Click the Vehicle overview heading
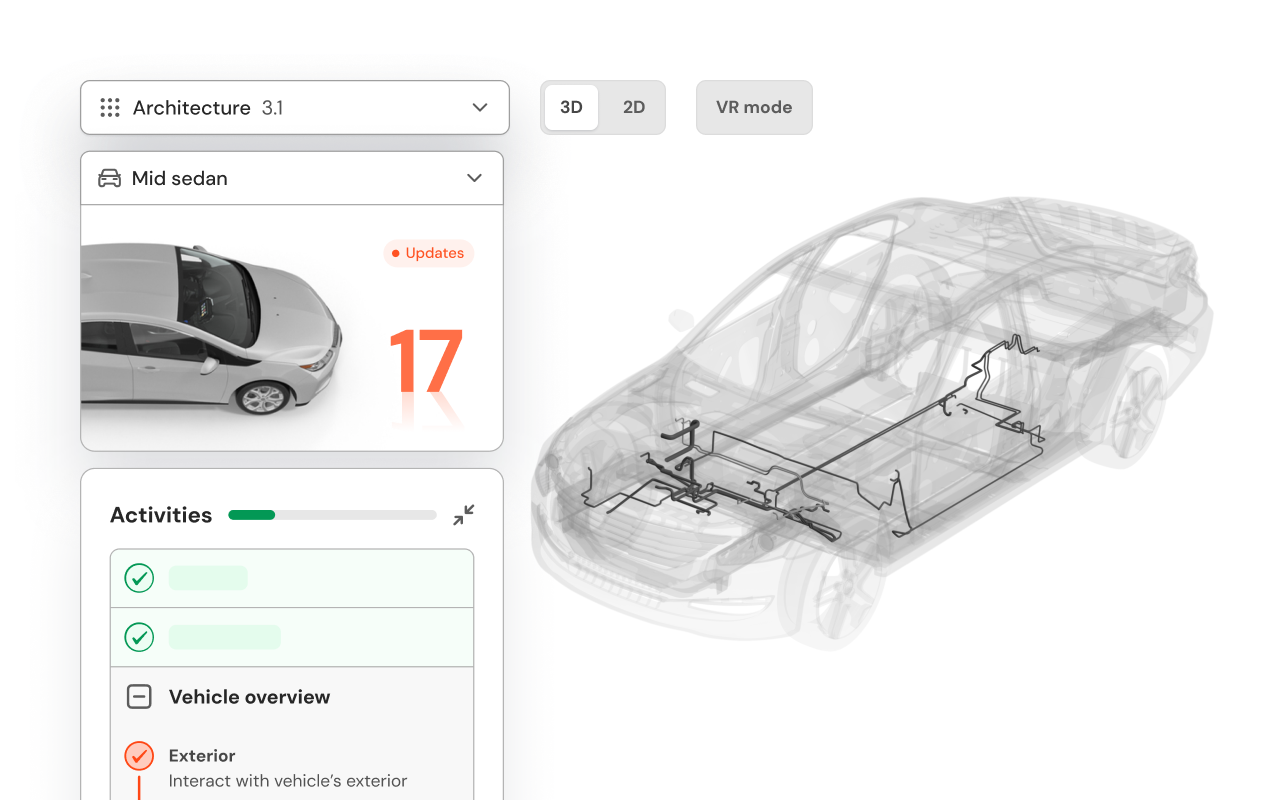 pos(249,697)
